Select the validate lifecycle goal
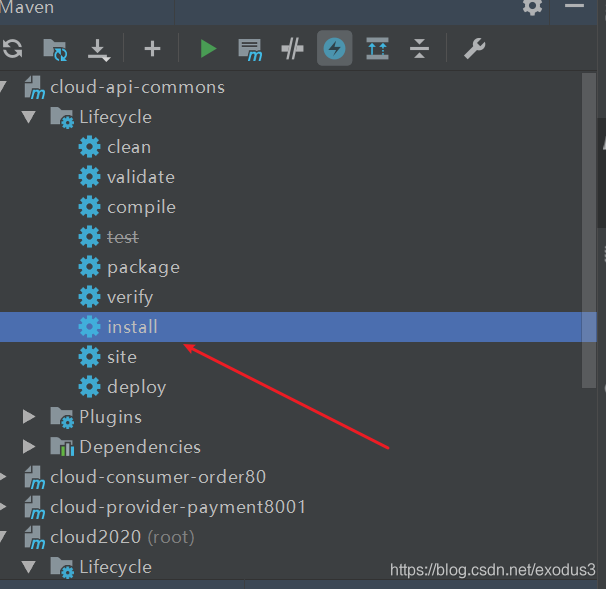The image size is (606, 589). click(x=141, y=177)
